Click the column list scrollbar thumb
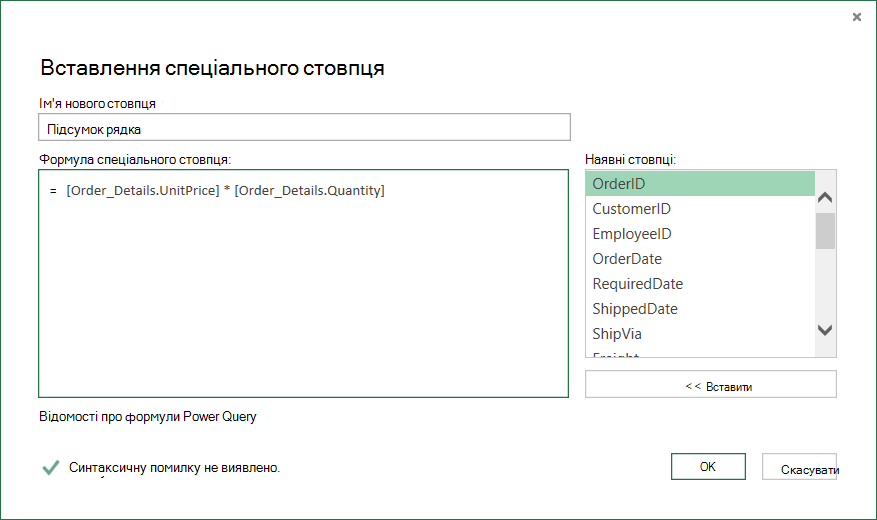The height and width of the screenshot is (520, 877). tap(825, 230)
